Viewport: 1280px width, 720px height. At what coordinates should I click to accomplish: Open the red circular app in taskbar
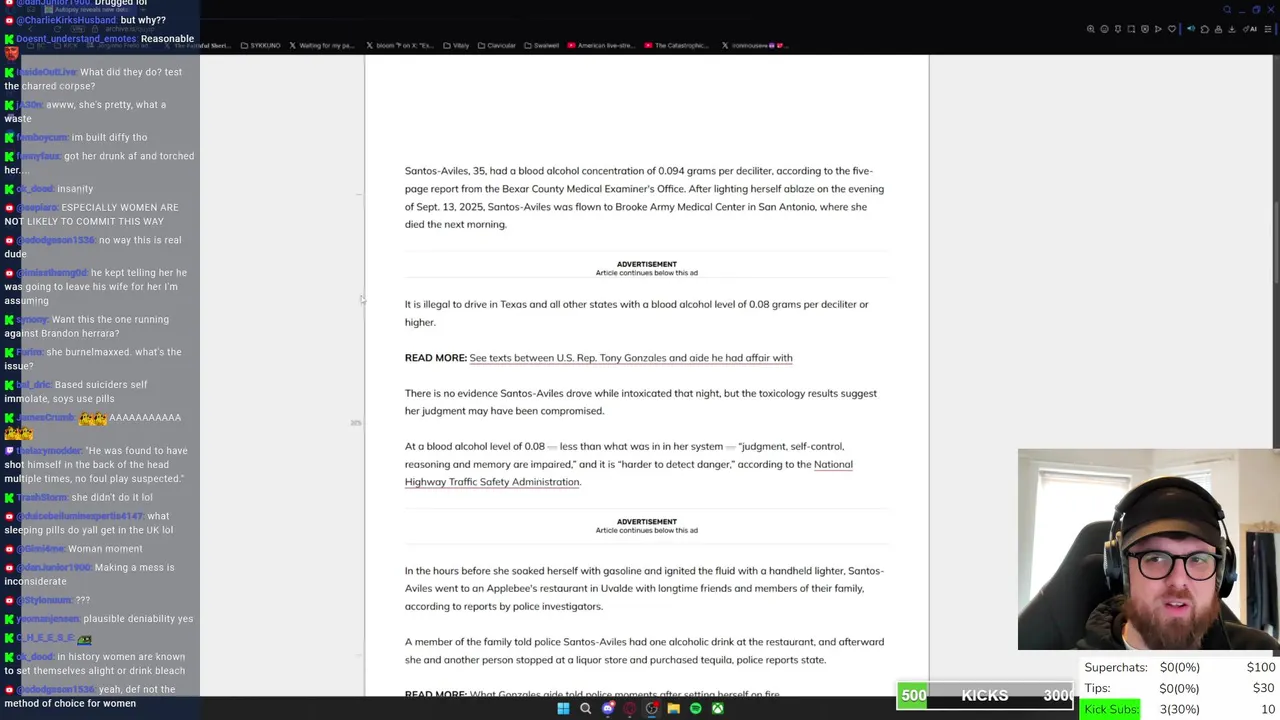coord(629,709)
